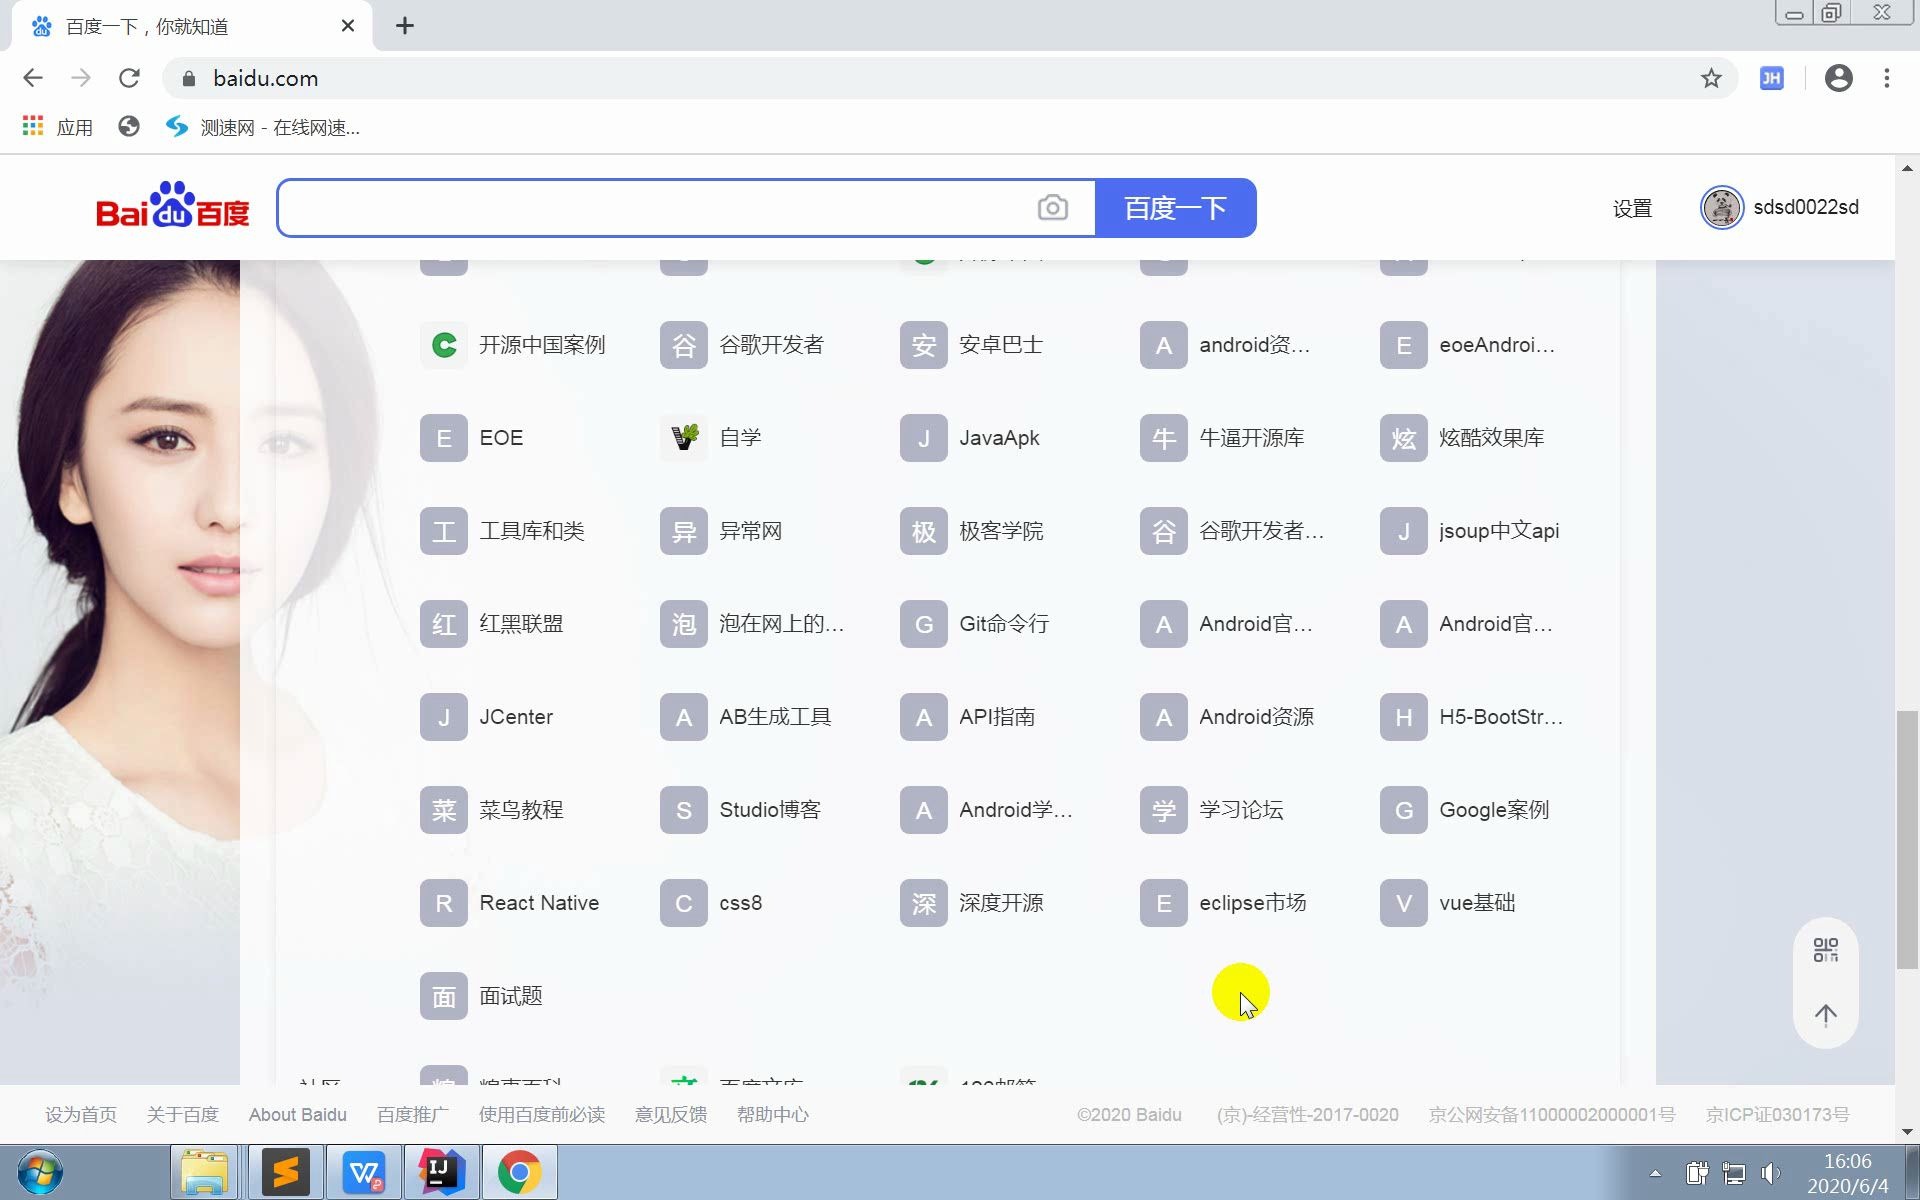Open the 开源中国案例 shortcut icon
This screenshot has height=1200, width=1920.
444,345
